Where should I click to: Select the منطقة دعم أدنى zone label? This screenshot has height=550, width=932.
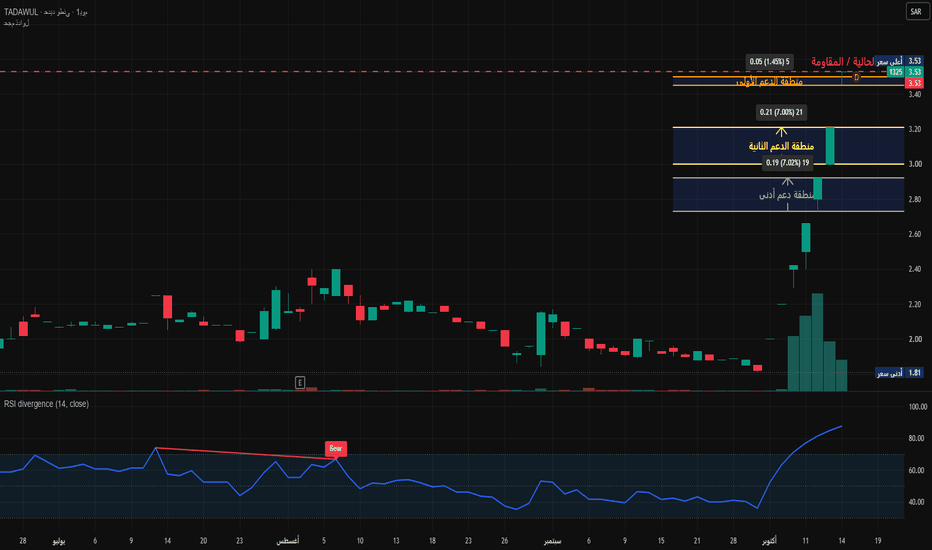coord(786,195)
